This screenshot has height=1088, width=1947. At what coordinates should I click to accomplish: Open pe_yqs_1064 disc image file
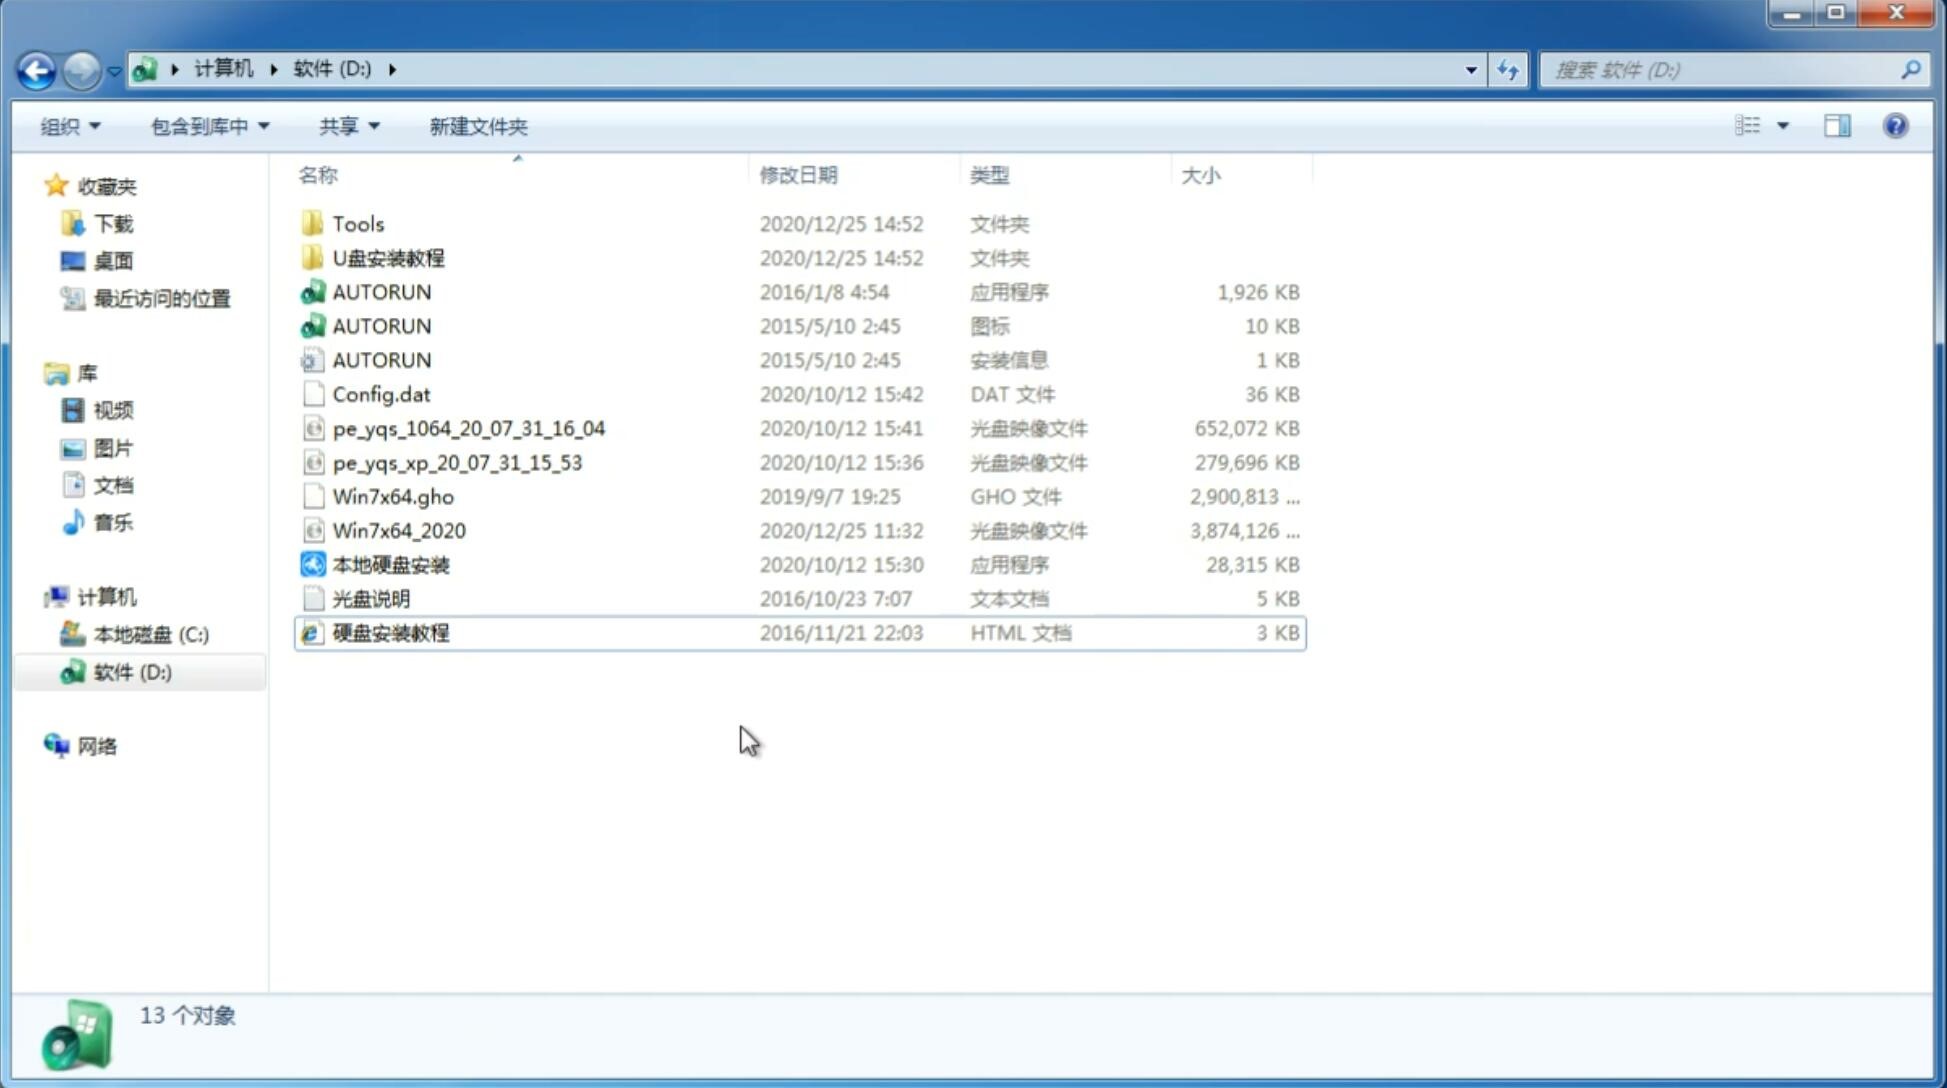click(x=469, y=428)
